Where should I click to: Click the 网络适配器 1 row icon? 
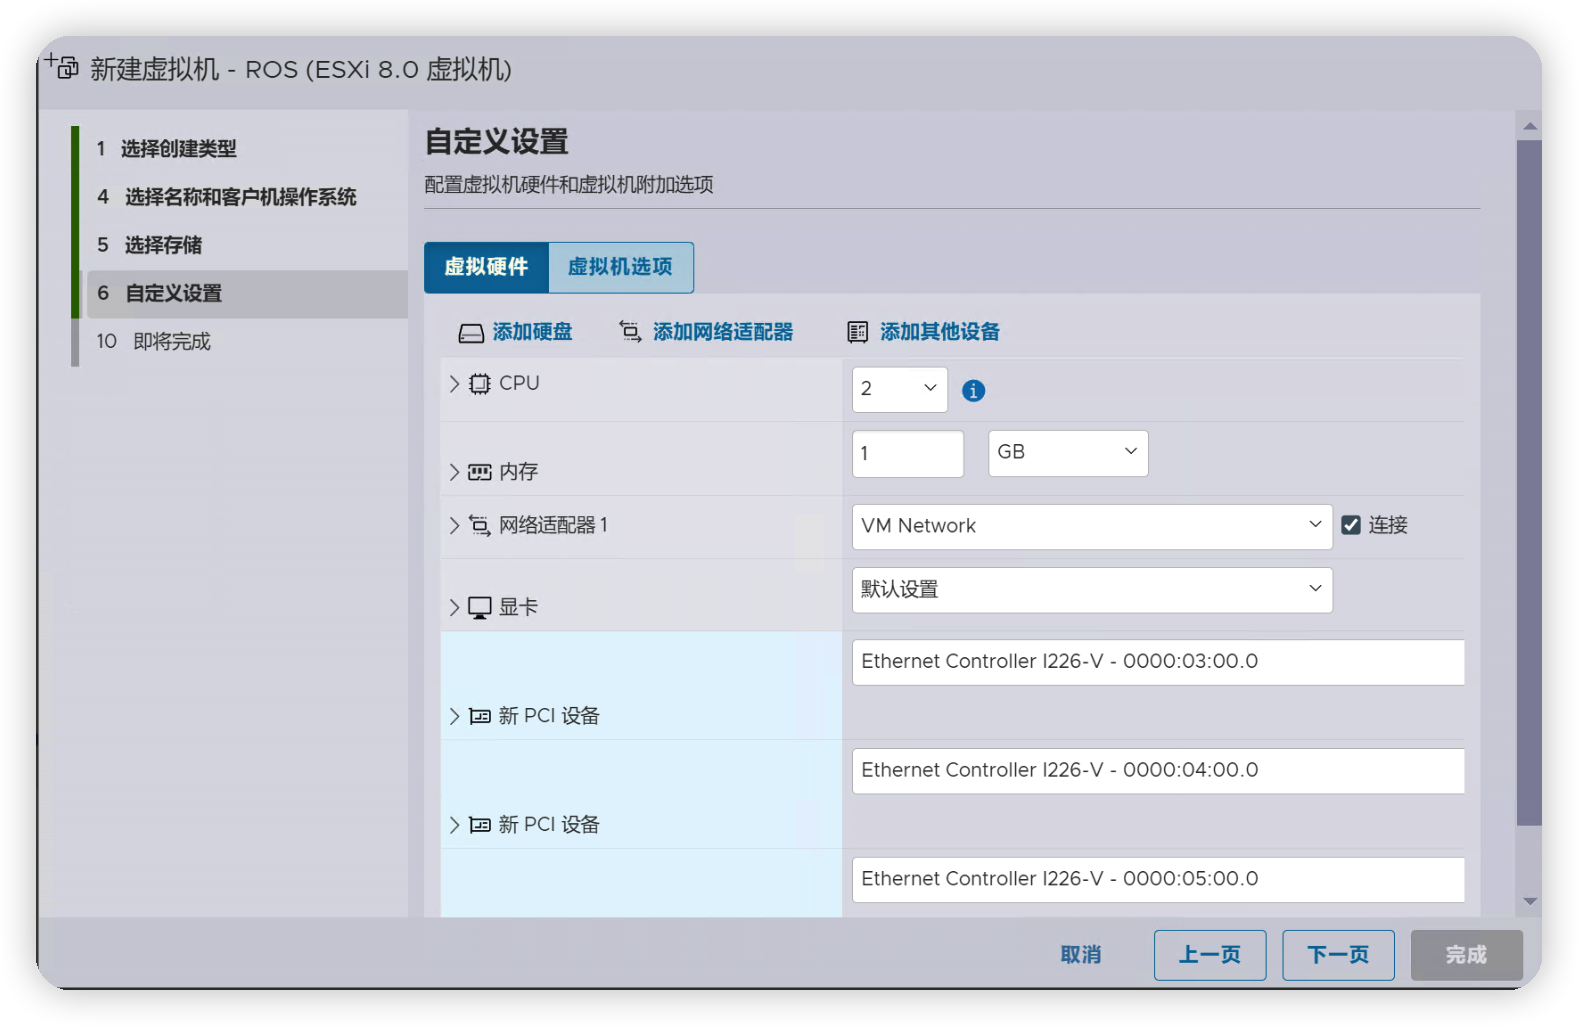pyautogui.click(x=480, y=526)
